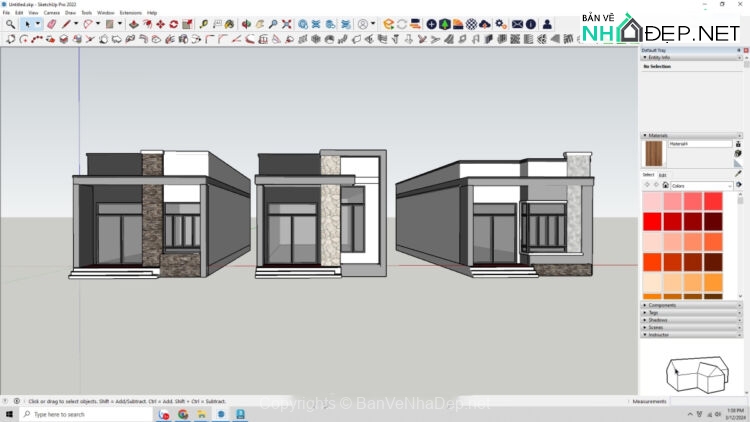The height and width of the screenshot is (422, 750).
Task: Select the Paint Bucket tool
Action: coord(232,24)
